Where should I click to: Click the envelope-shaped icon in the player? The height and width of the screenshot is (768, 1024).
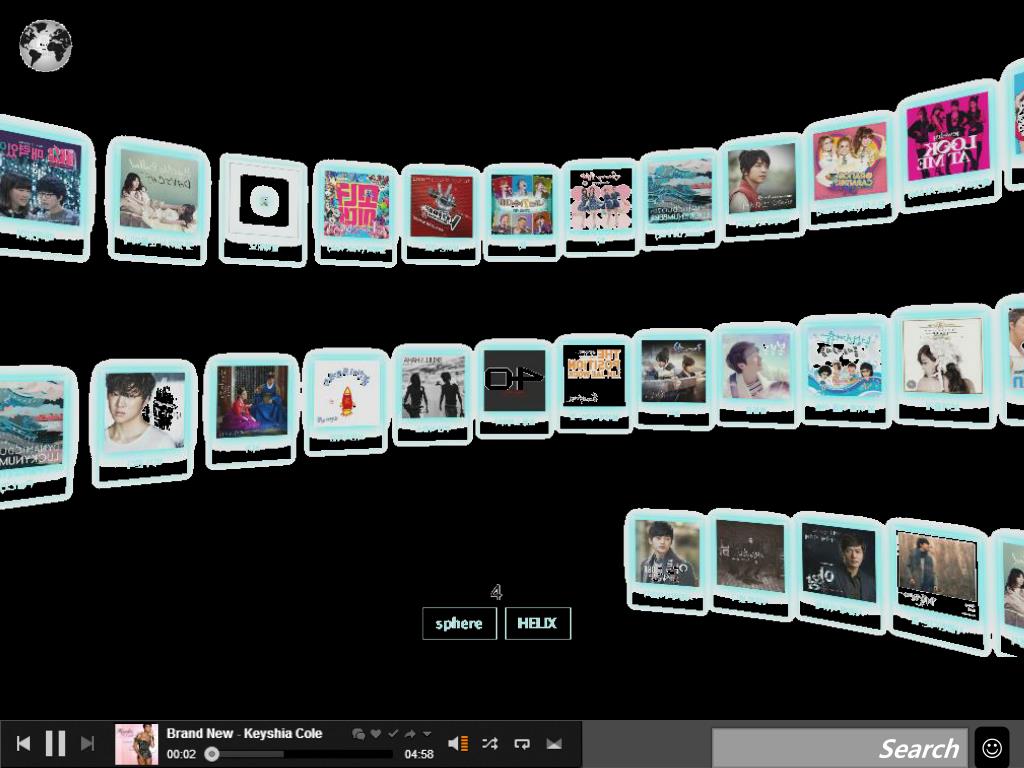coord(554,743)
